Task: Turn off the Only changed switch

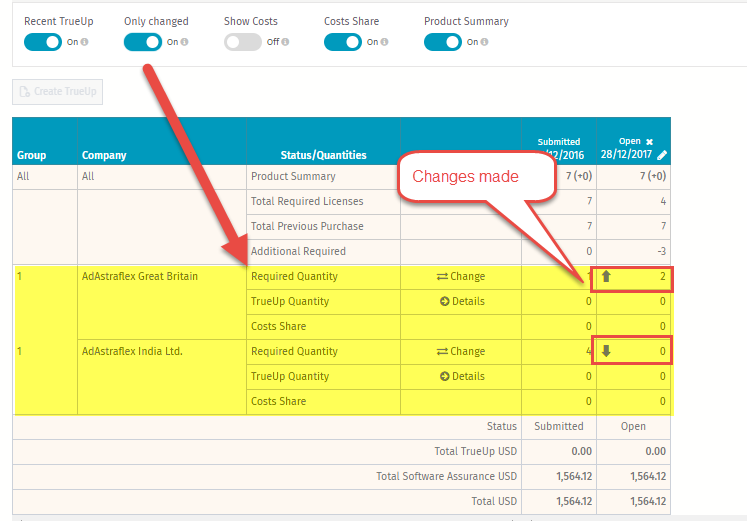Action: (143, 42)
